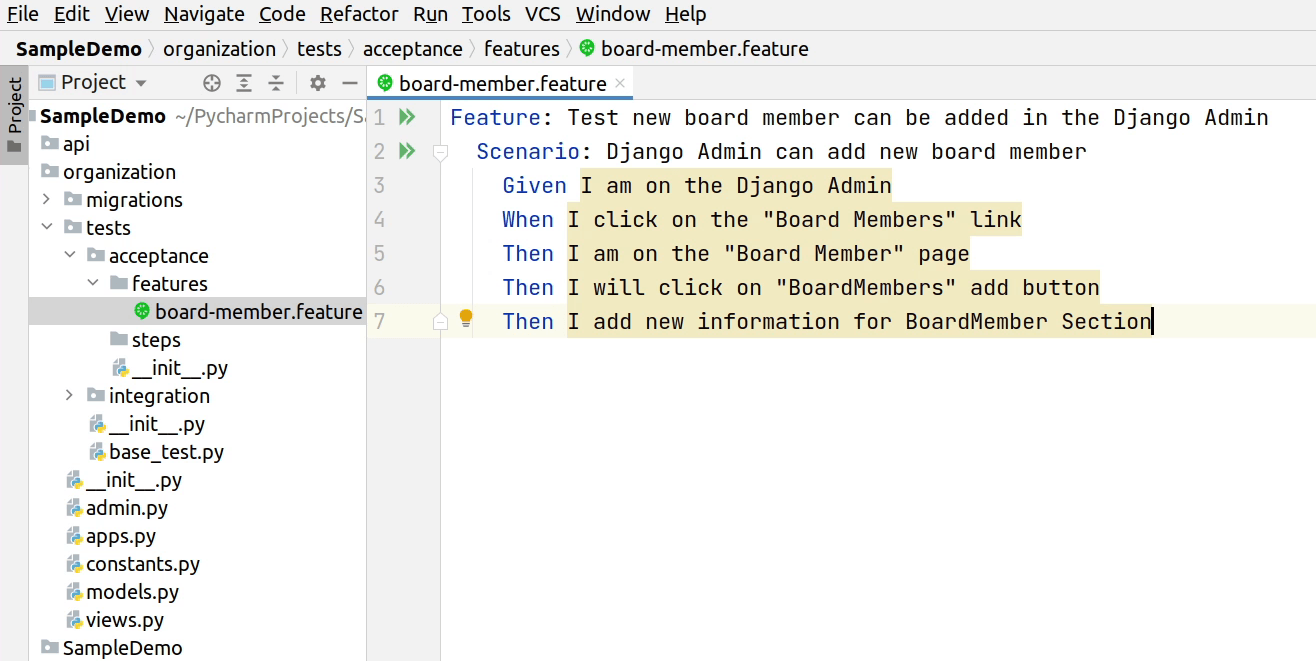Run the Feature from line 1 gutter
1316x661 pixels.
pyautogui.click(x=407, y=118)
